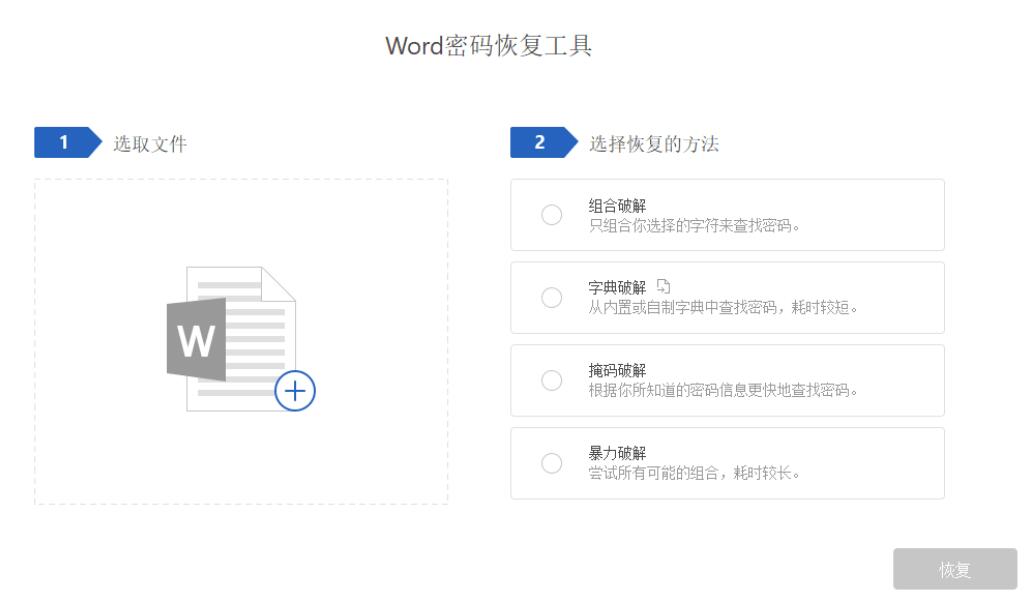
Task: Click the 暴力破解 option title
Action: pyautogui.click(x=617, y=453)
